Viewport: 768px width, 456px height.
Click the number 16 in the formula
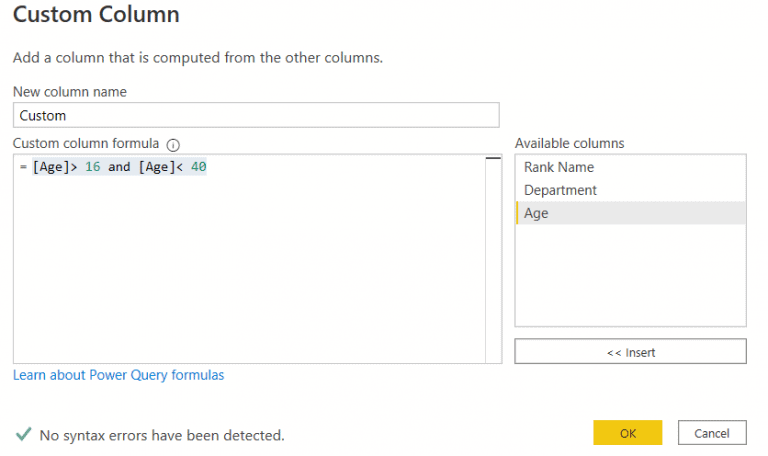pos(93,167)
